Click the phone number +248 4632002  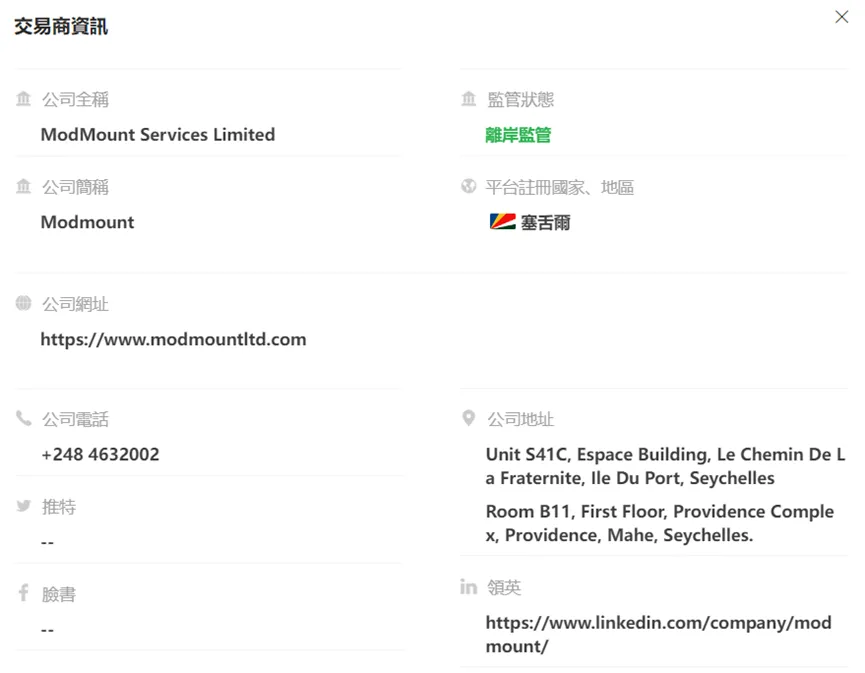100,454
